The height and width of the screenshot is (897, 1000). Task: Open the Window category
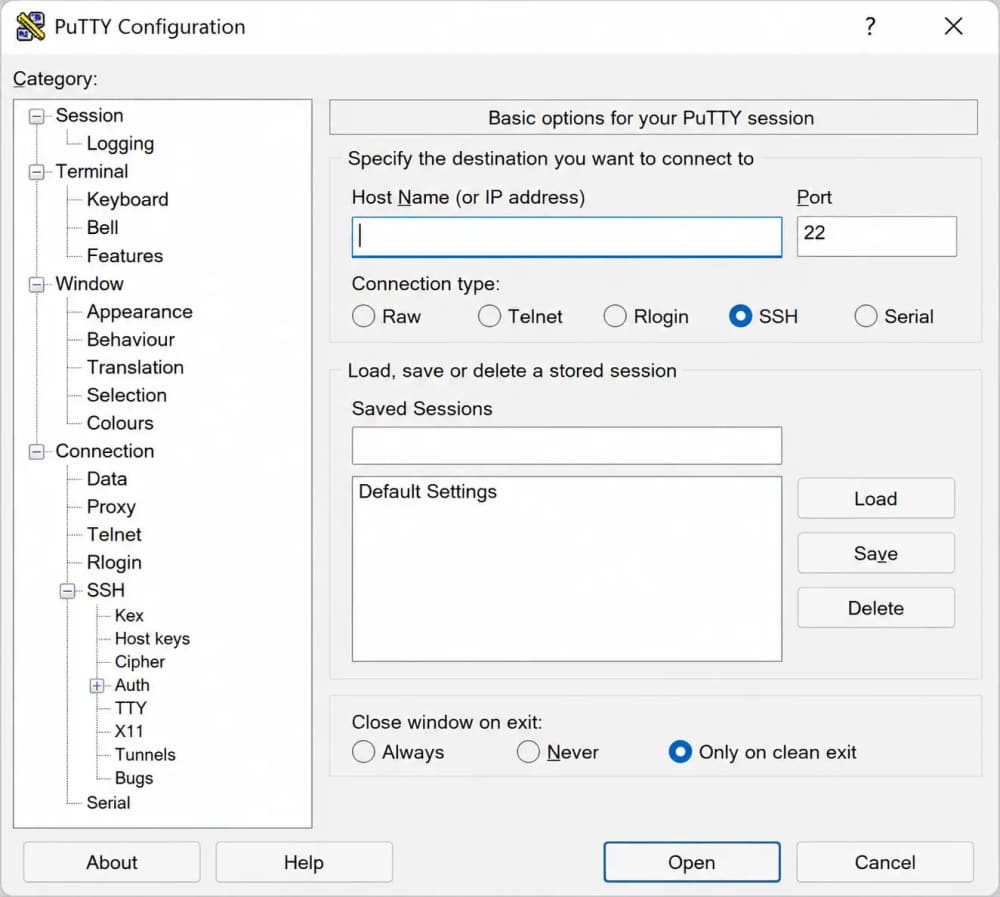coord(89,284)
